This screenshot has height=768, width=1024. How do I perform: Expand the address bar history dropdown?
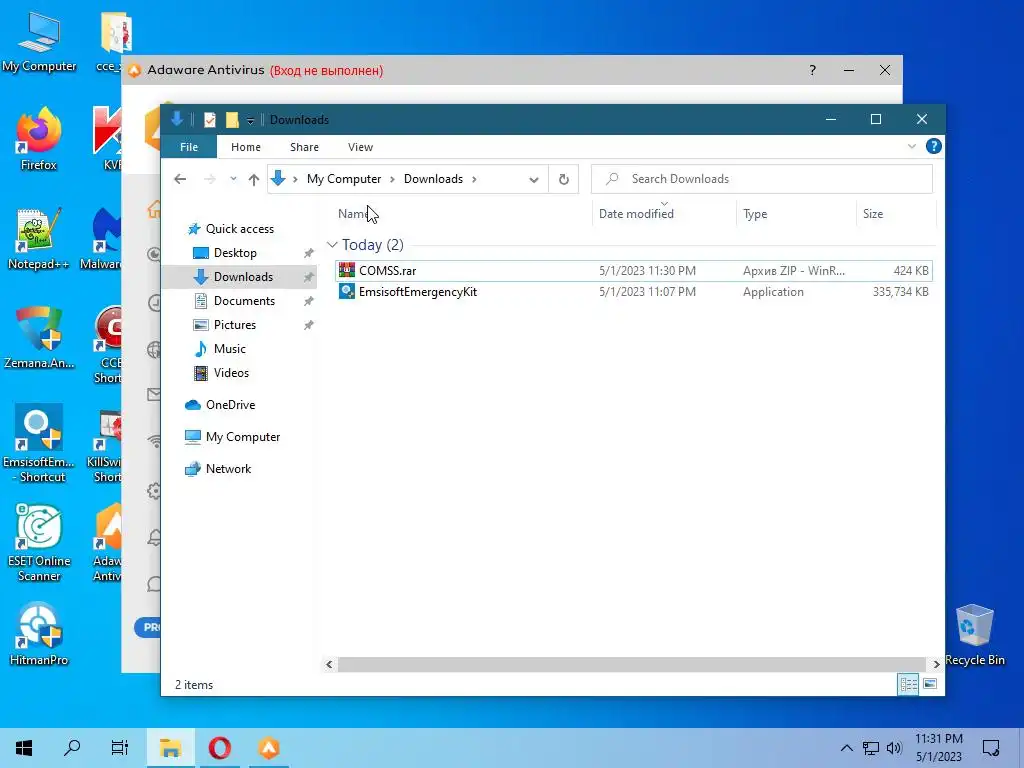534,180
